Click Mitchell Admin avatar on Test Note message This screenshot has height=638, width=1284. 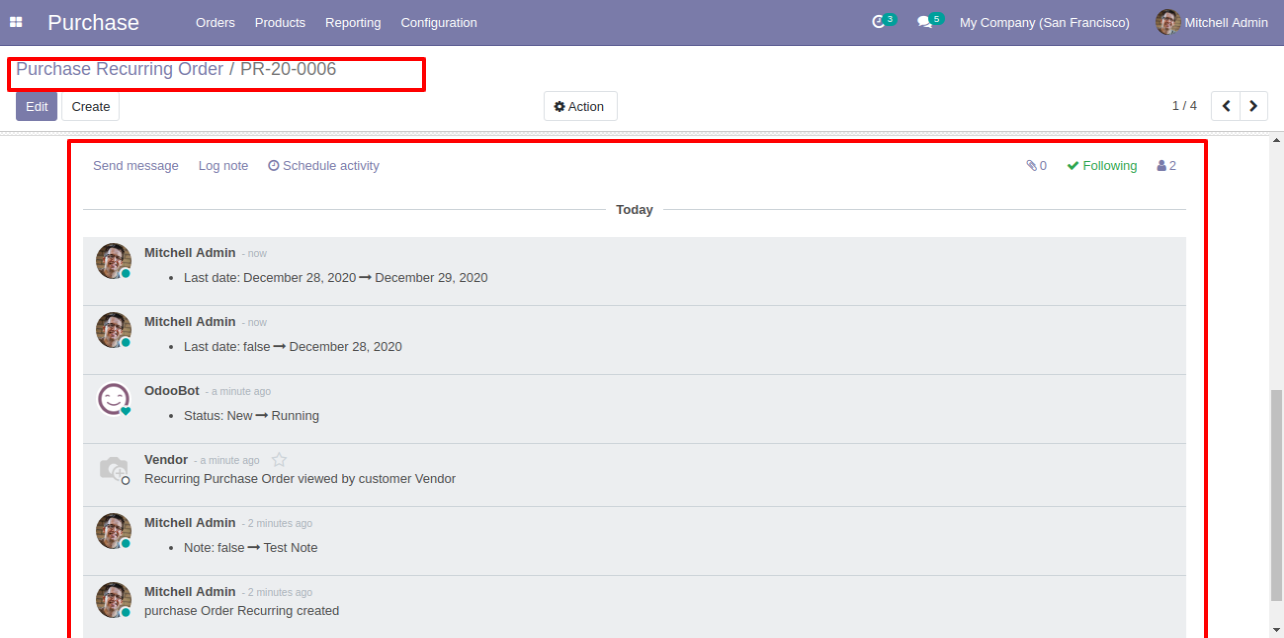(114, 531)
